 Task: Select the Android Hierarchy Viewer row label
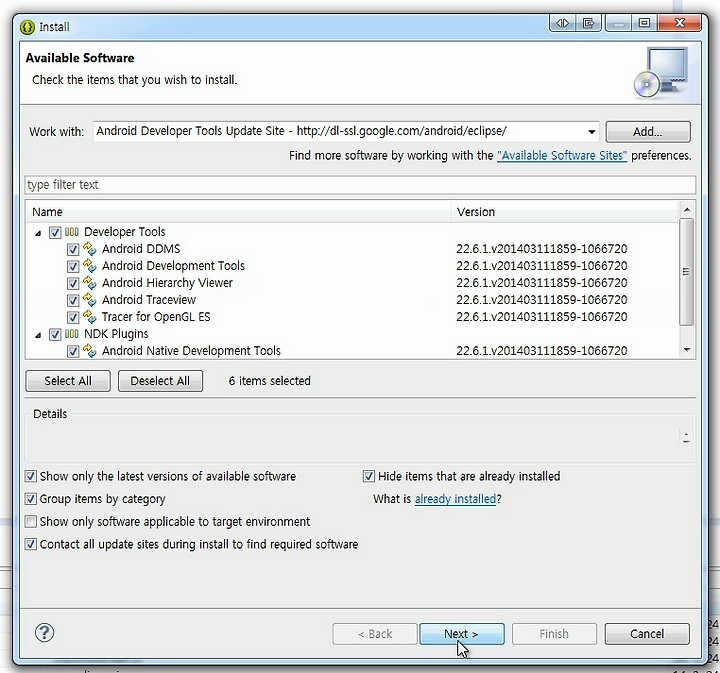(x=167, y=283)
